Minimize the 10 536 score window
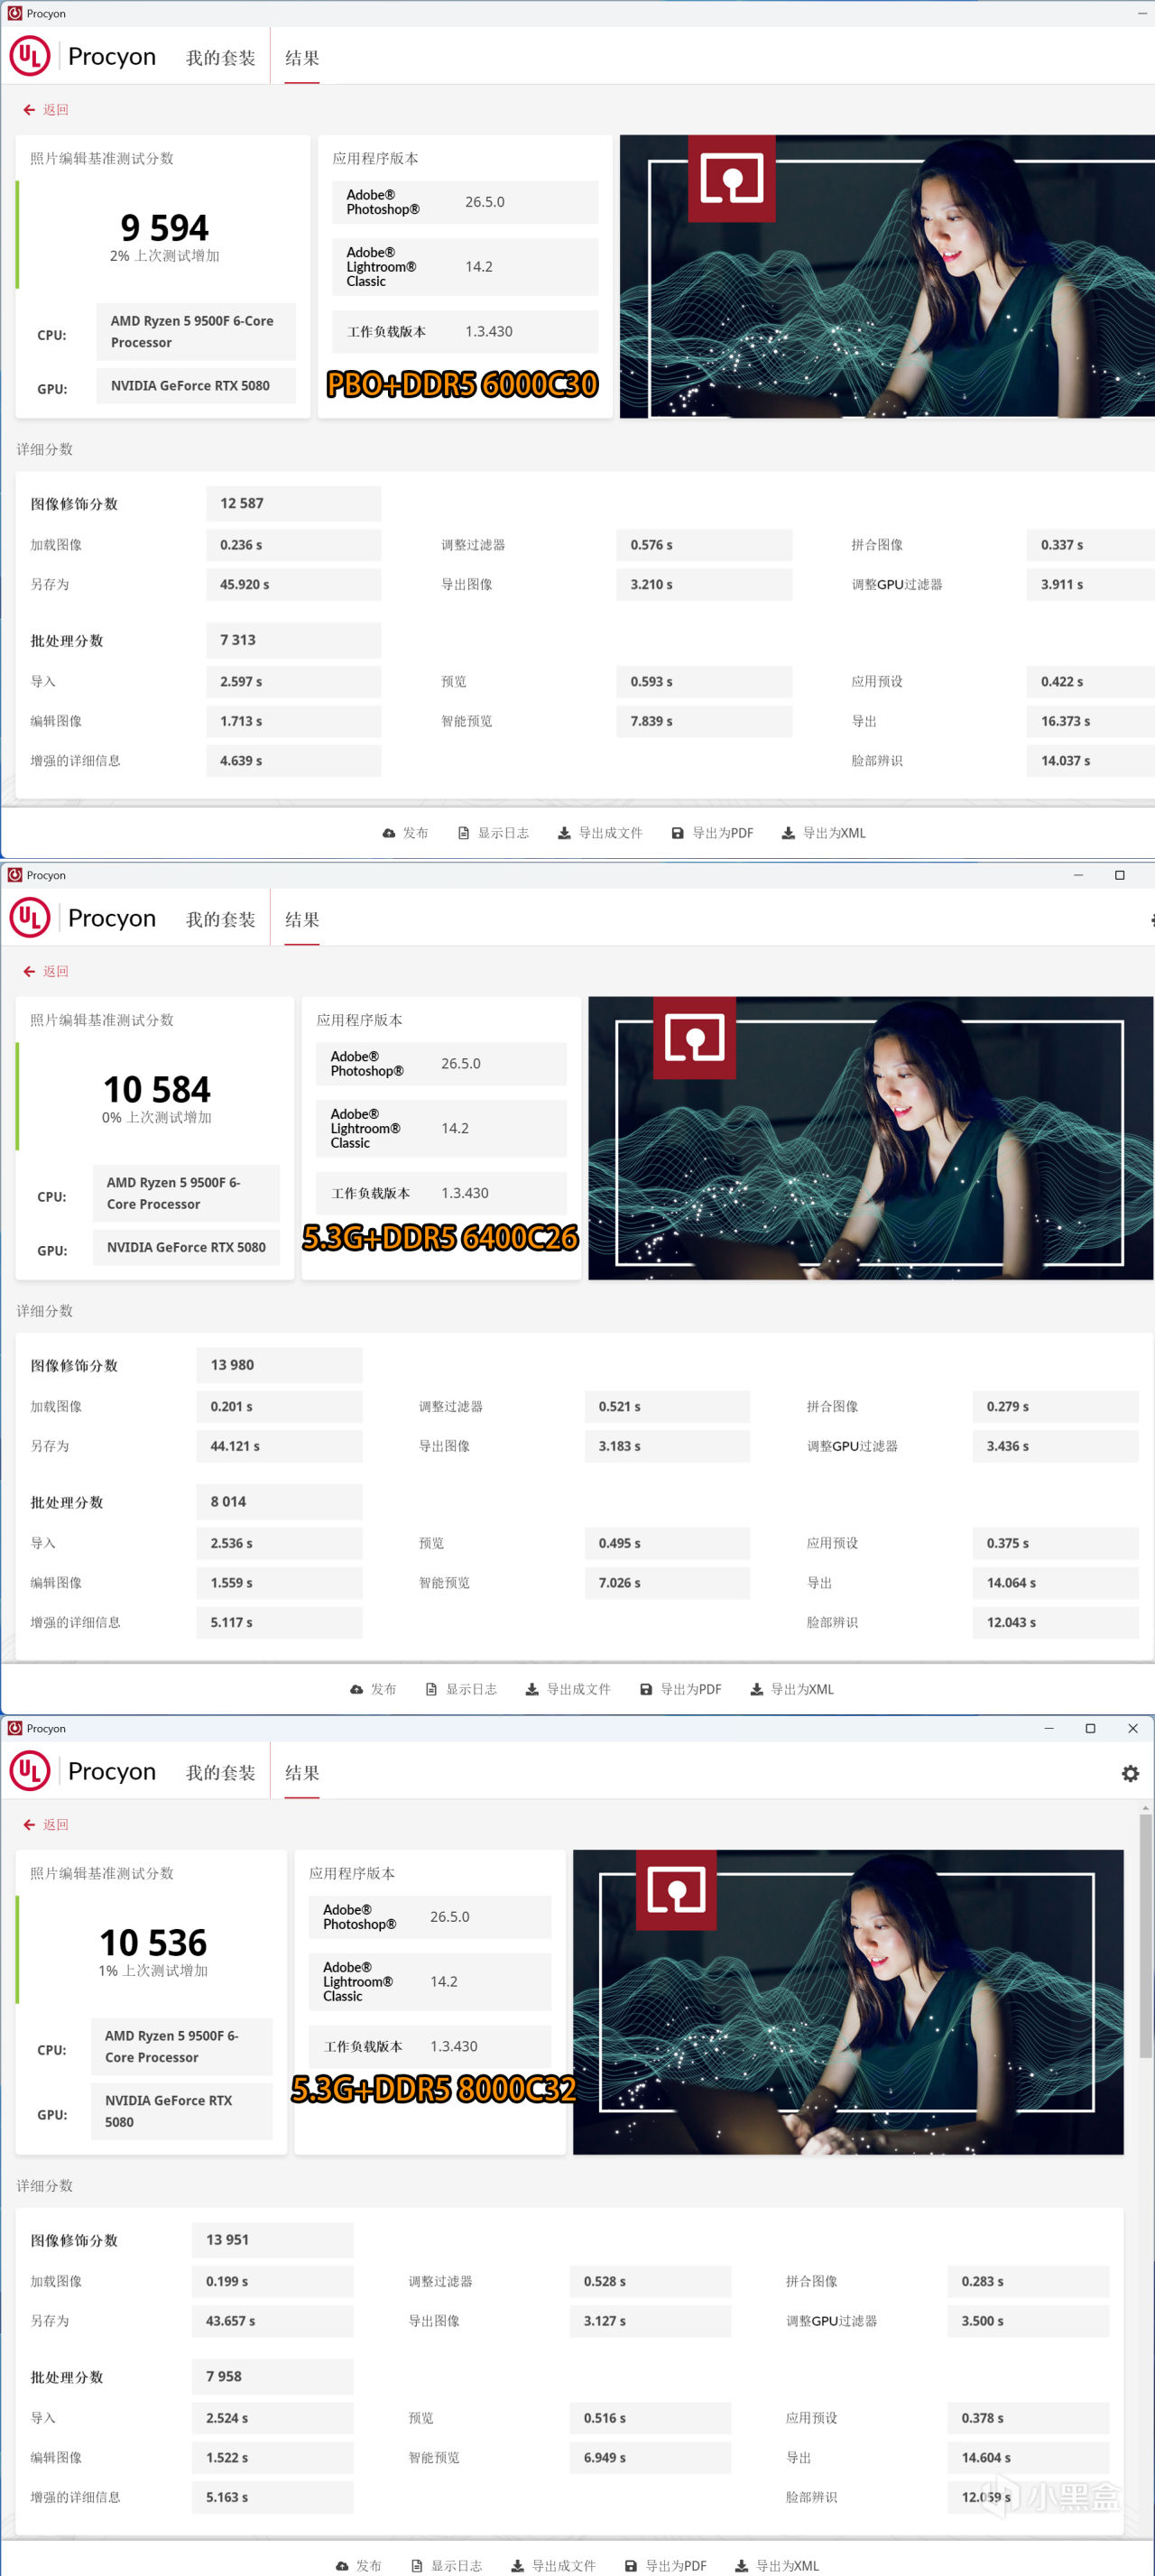 (1049, 1728)
